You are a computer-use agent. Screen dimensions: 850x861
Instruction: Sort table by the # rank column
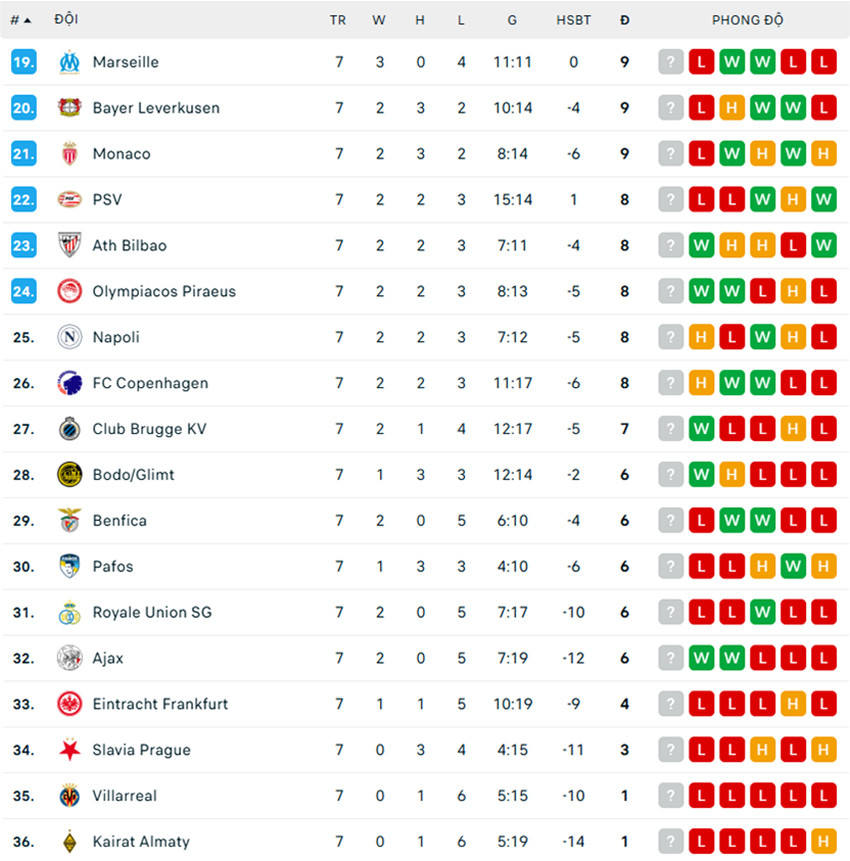pos(20,20)
